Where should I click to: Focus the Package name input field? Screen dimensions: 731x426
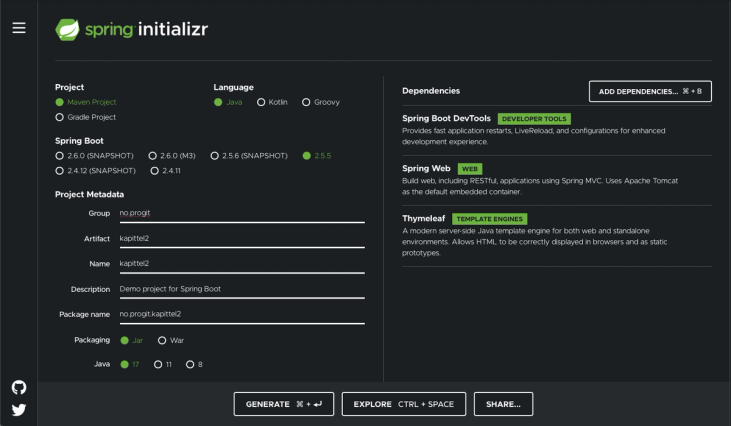click(242, 315)
